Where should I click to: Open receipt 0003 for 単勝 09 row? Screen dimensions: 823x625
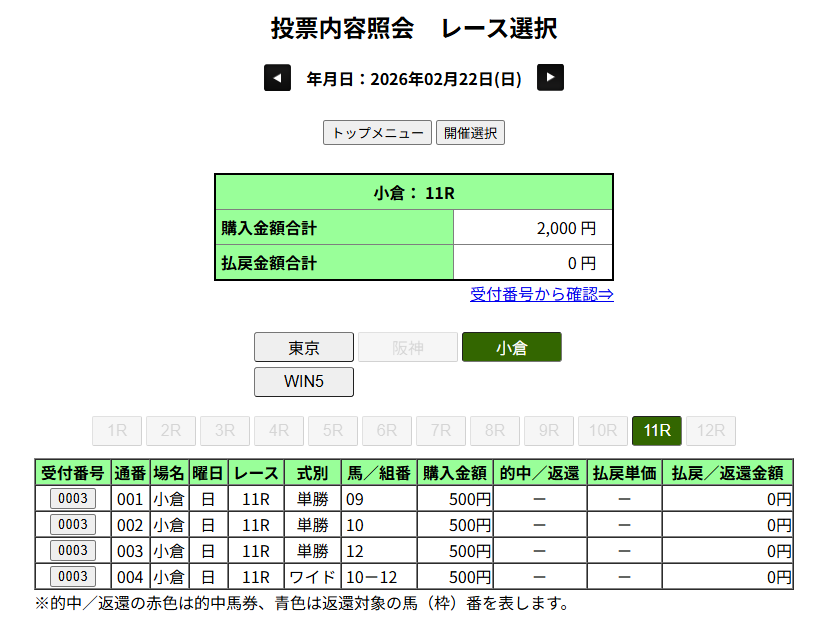72,499
